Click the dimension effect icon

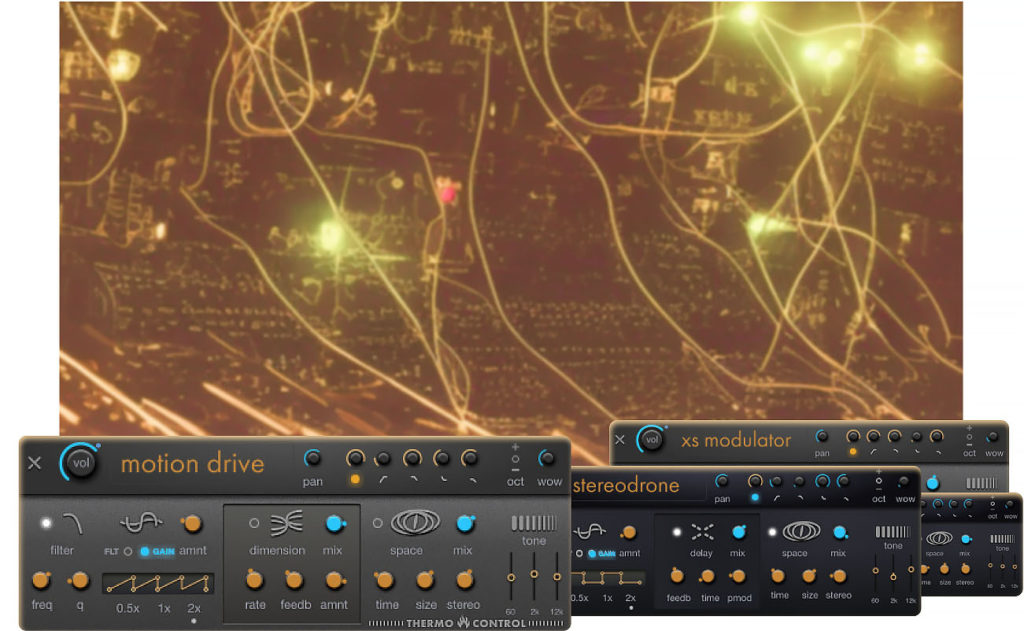click(285, 523)
